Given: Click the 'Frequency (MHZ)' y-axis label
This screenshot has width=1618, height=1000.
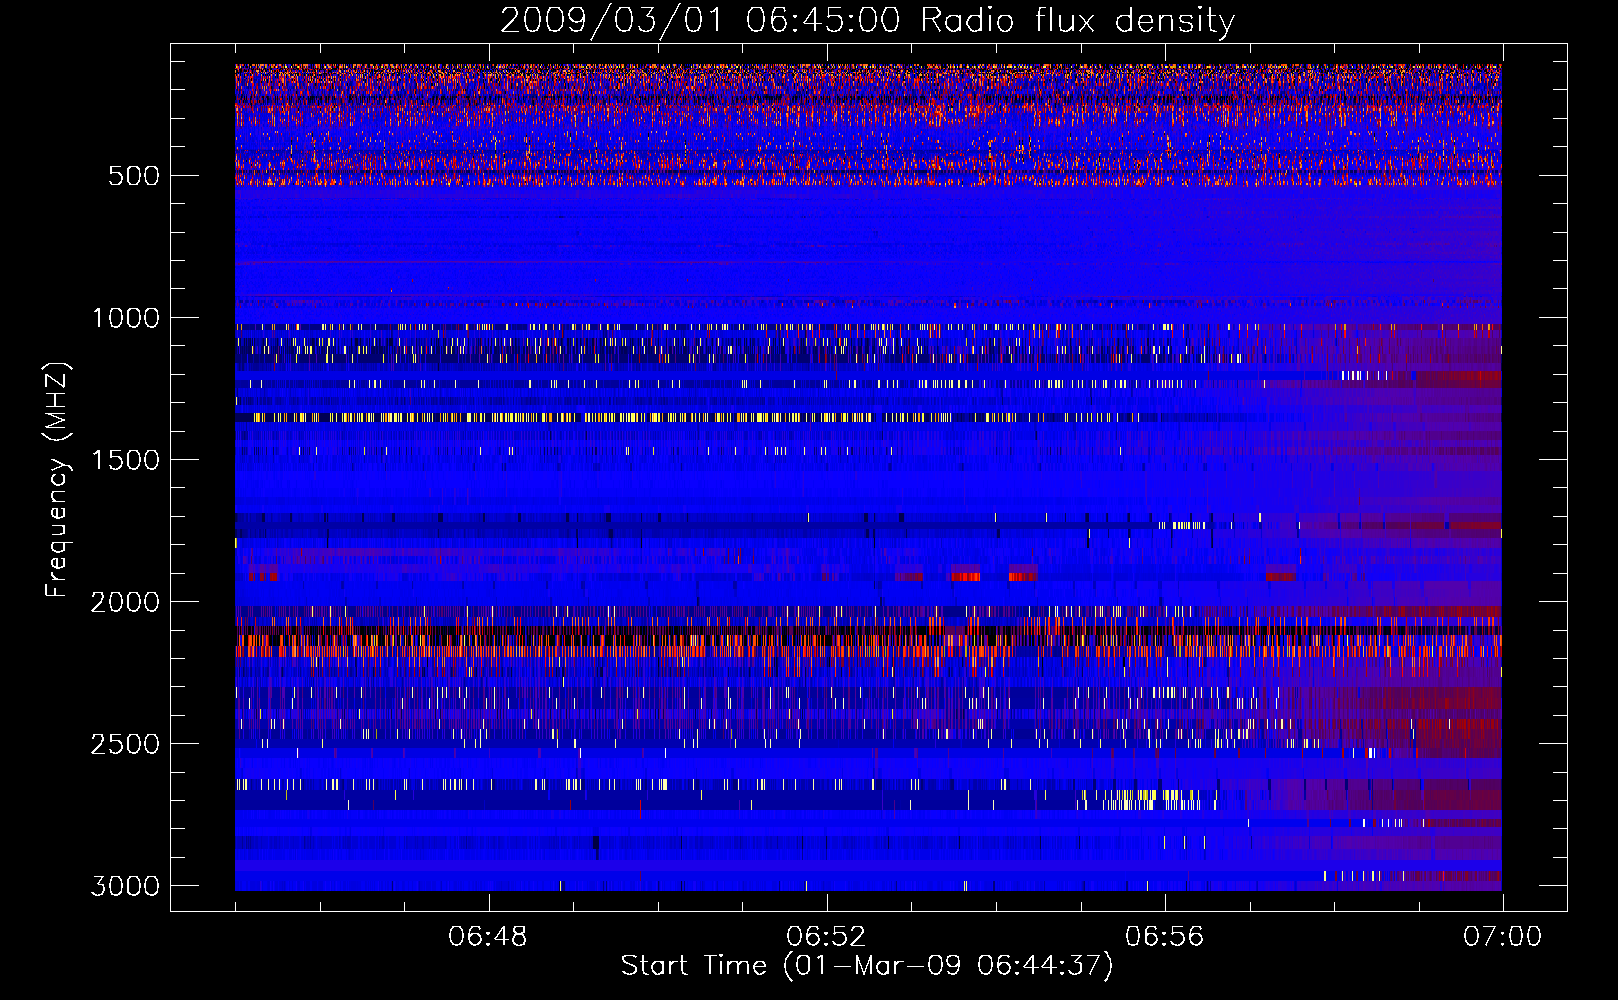Looking at the screenshot, I should click(x=57, y=480).
